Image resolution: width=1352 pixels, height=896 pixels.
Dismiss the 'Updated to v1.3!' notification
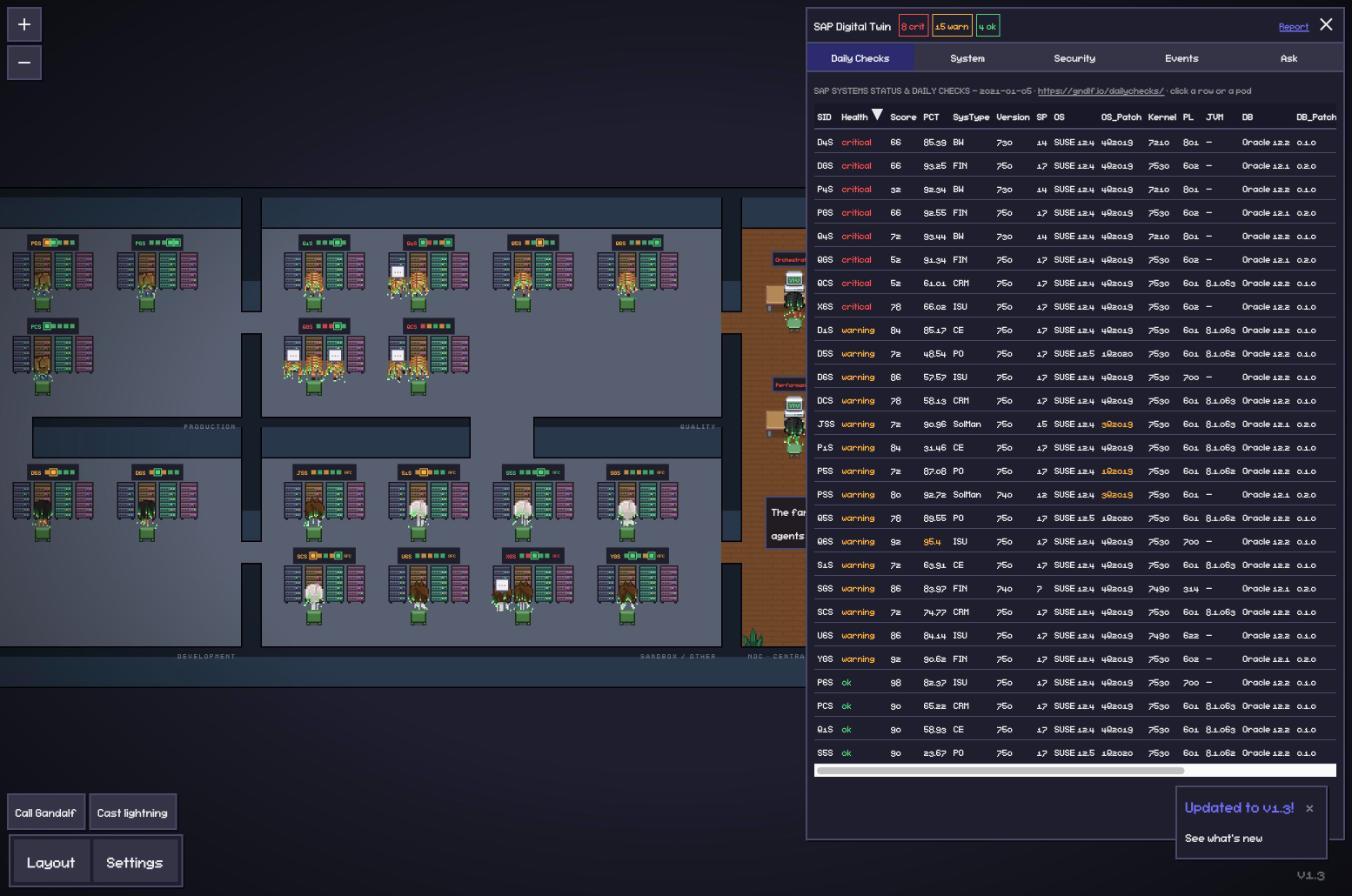pyautogui.click(x=1309, y=808)
